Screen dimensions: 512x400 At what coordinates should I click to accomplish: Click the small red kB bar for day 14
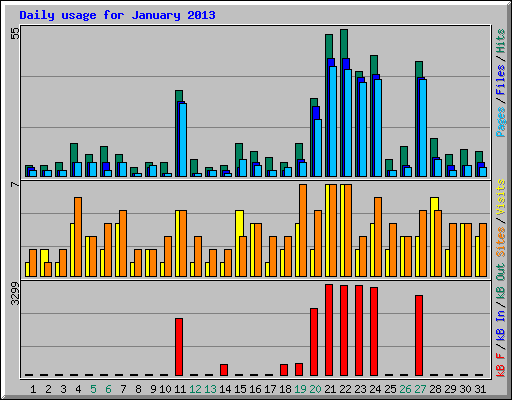(x=224, y=370)
